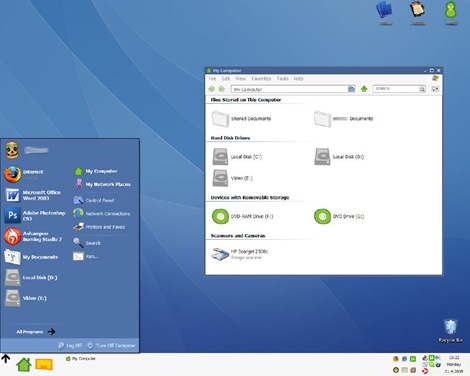Select Local Disk (C:) in My Computer window
The image size is (470, 376).
click(237, 157)
